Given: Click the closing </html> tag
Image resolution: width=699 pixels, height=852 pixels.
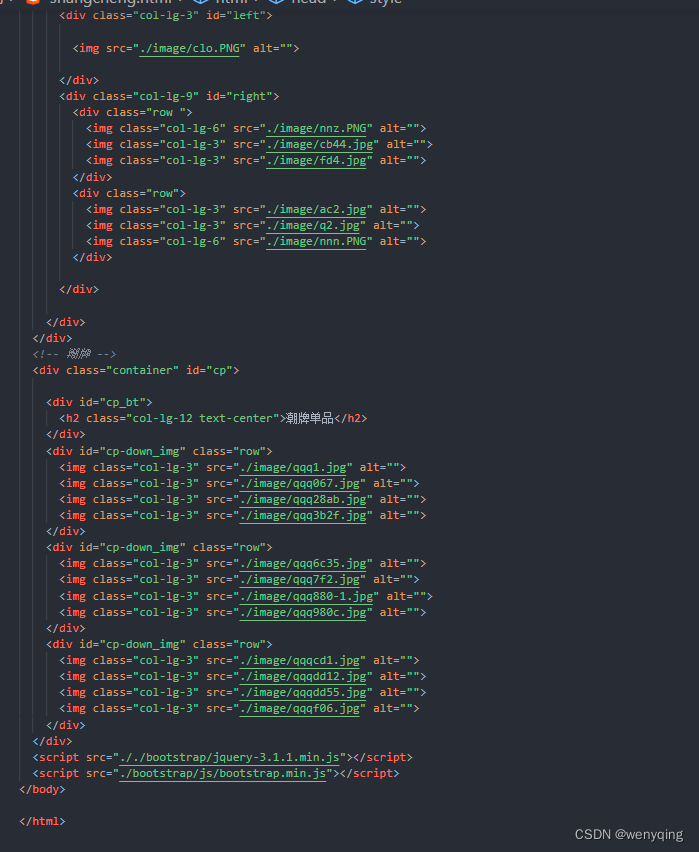Looking at the screenshot, I should 42,822.
